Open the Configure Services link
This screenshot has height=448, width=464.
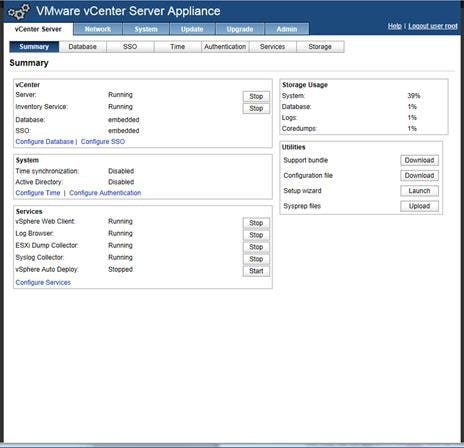click(43, 283)
